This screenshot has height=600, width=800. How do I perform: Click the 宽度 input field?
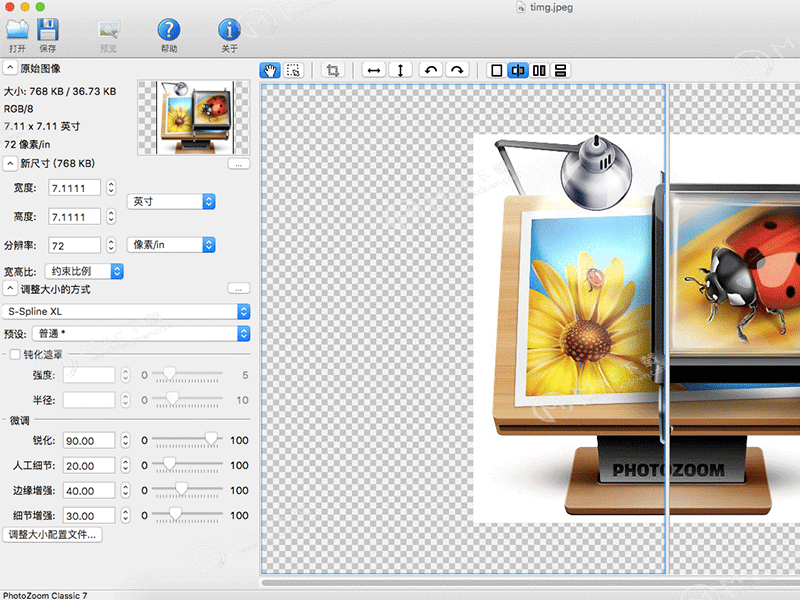74,188
